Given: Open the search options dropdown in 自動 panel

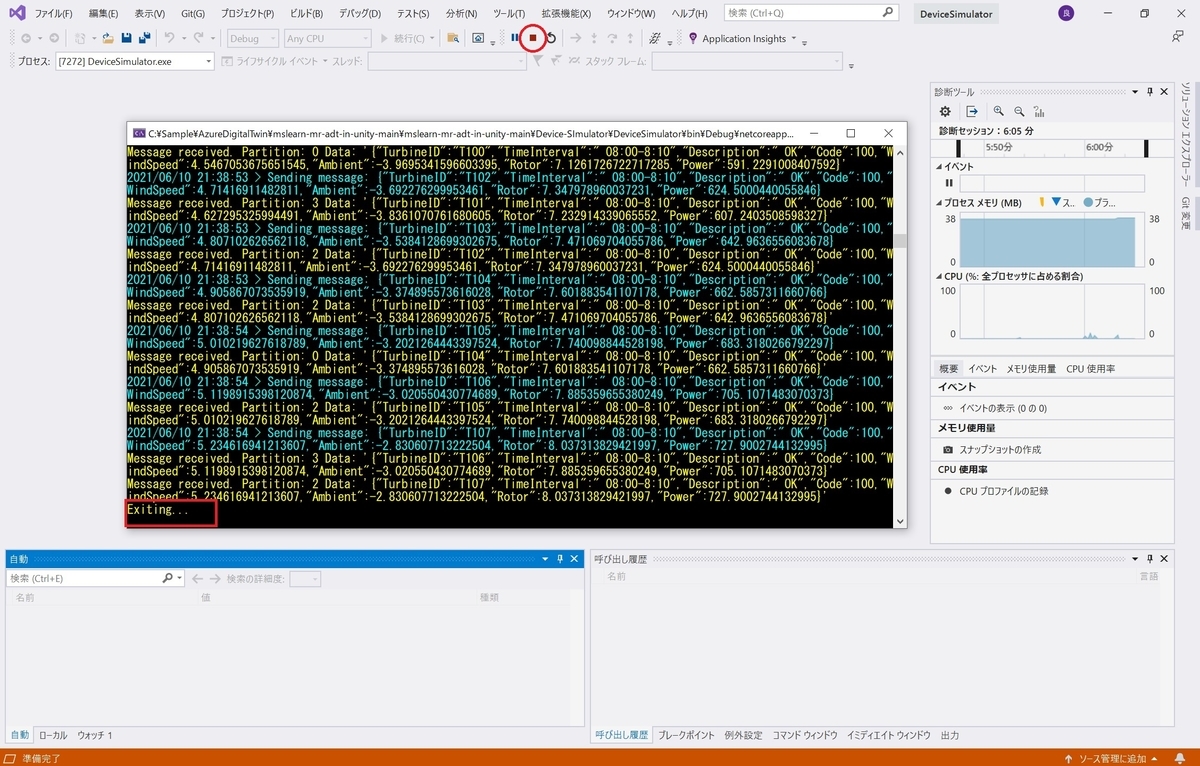Looking at the screenshot, I should pyautogui.click(x=180, y=578).
